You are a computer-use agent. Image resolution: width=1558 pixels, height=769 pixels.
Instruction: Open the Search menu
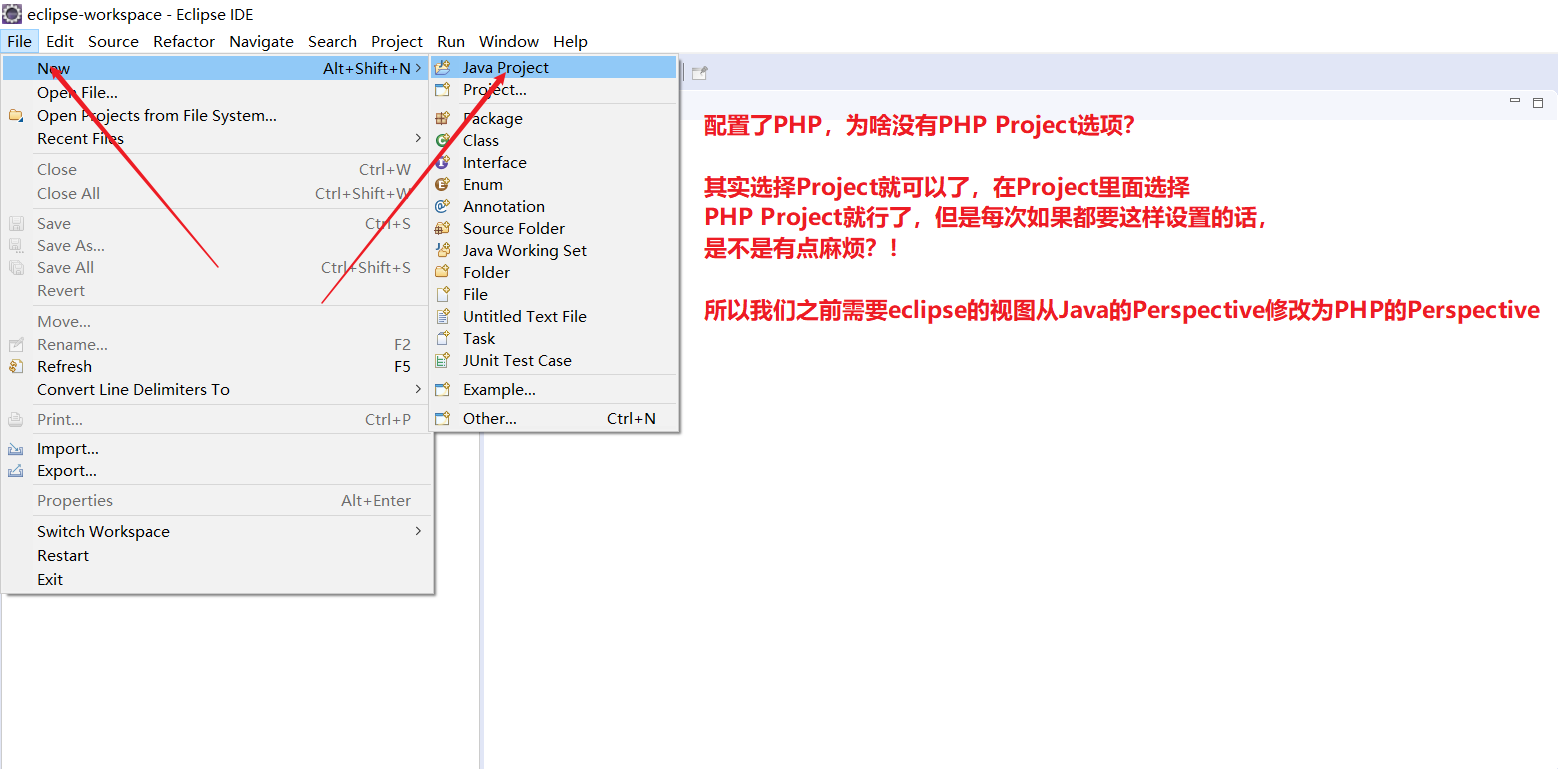point(332,41)
